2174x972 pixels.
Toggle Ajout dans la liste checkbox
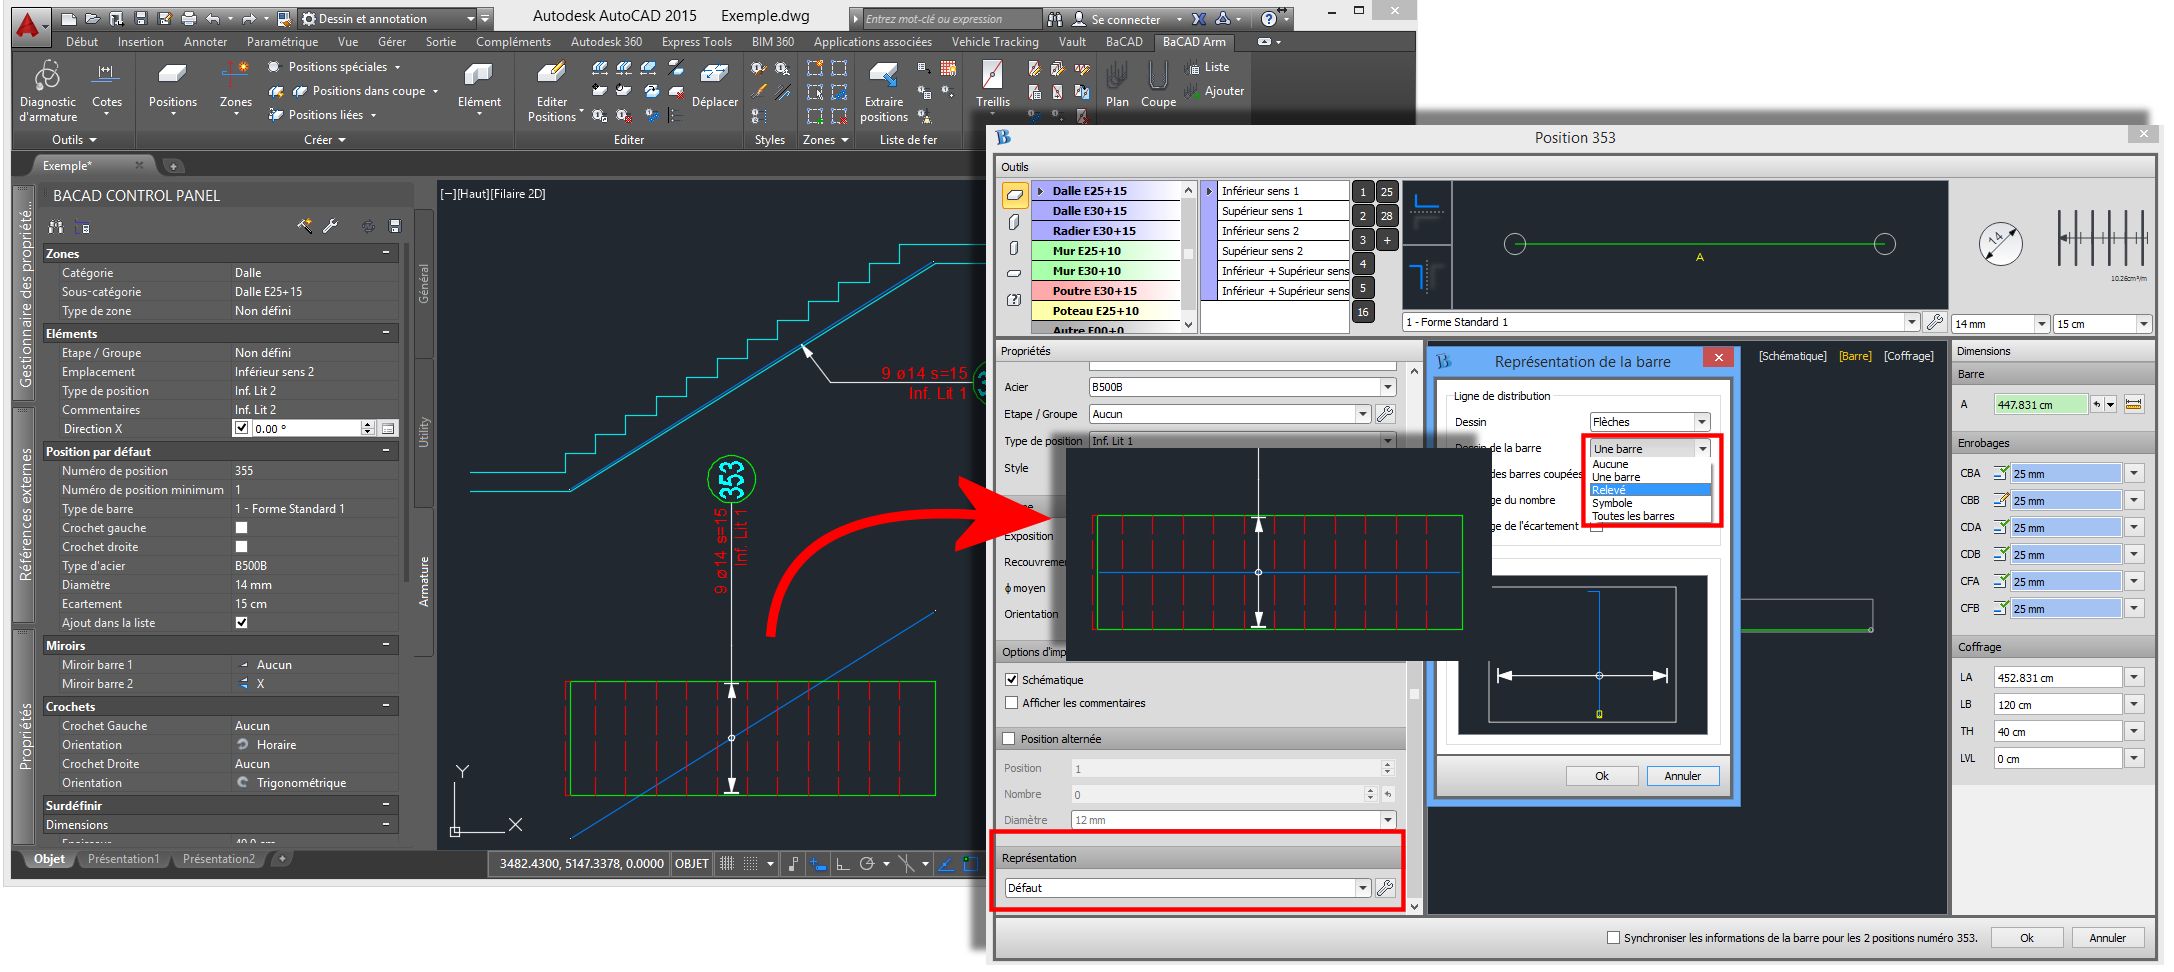(x=241, y=623)
